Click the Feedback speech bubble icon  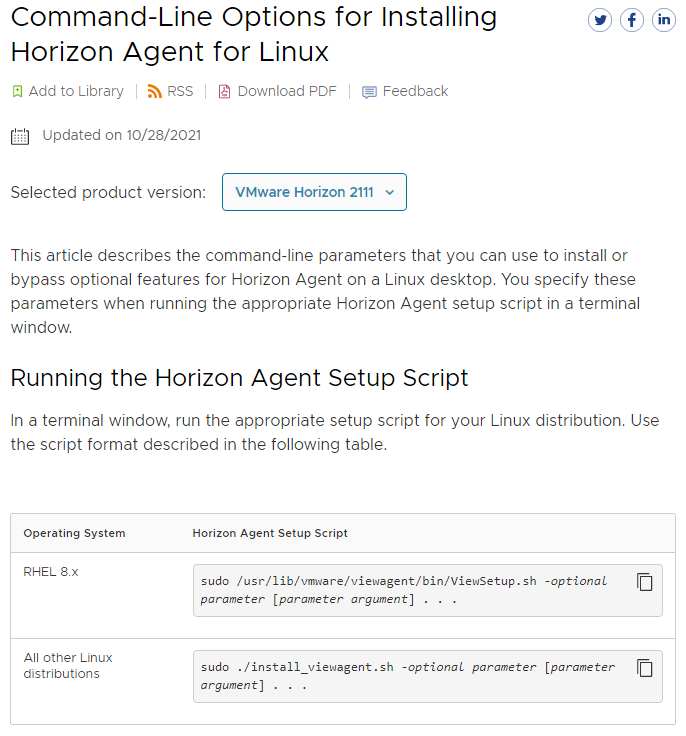point(369,92)
